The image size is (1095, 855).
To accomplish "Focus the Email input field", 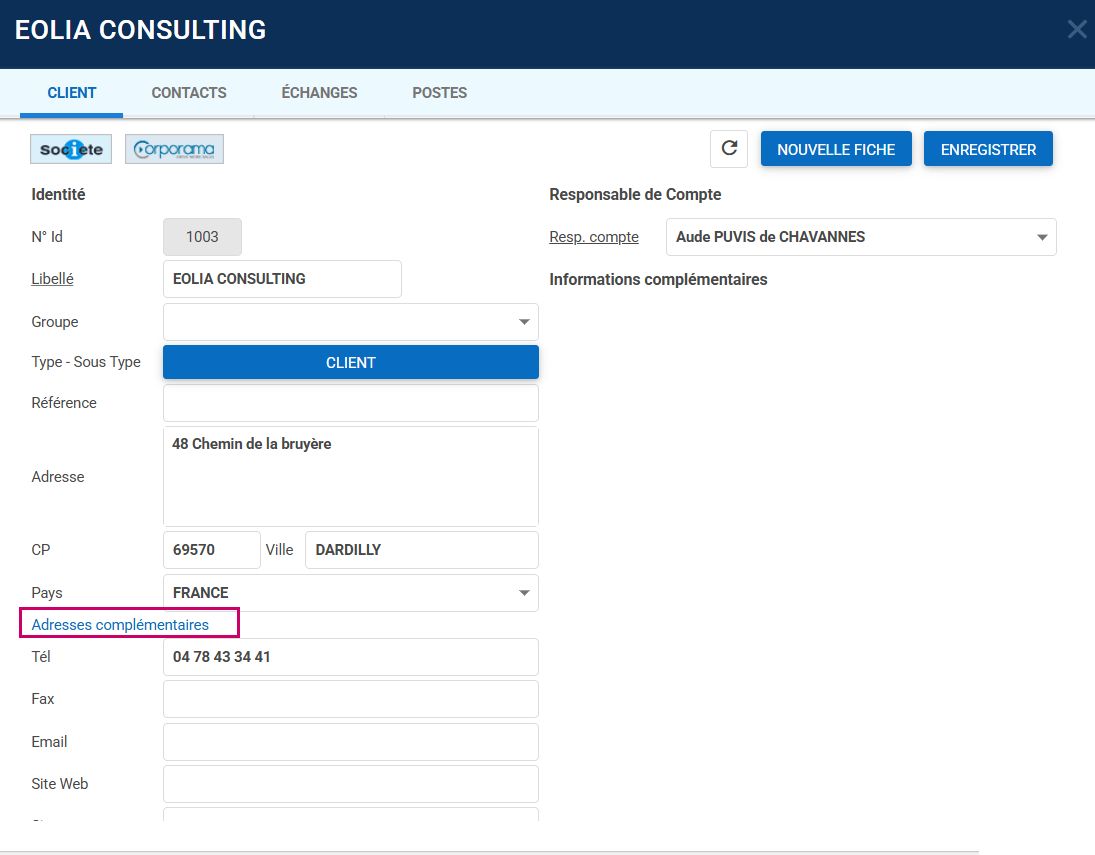I will click(x=350, y=742).
